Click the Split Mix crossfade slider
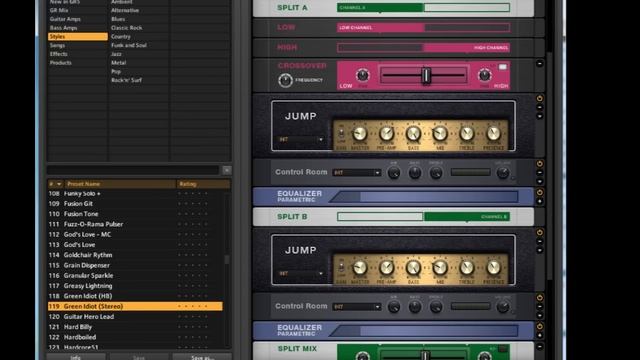640x360 pixels. coord(424,355)
